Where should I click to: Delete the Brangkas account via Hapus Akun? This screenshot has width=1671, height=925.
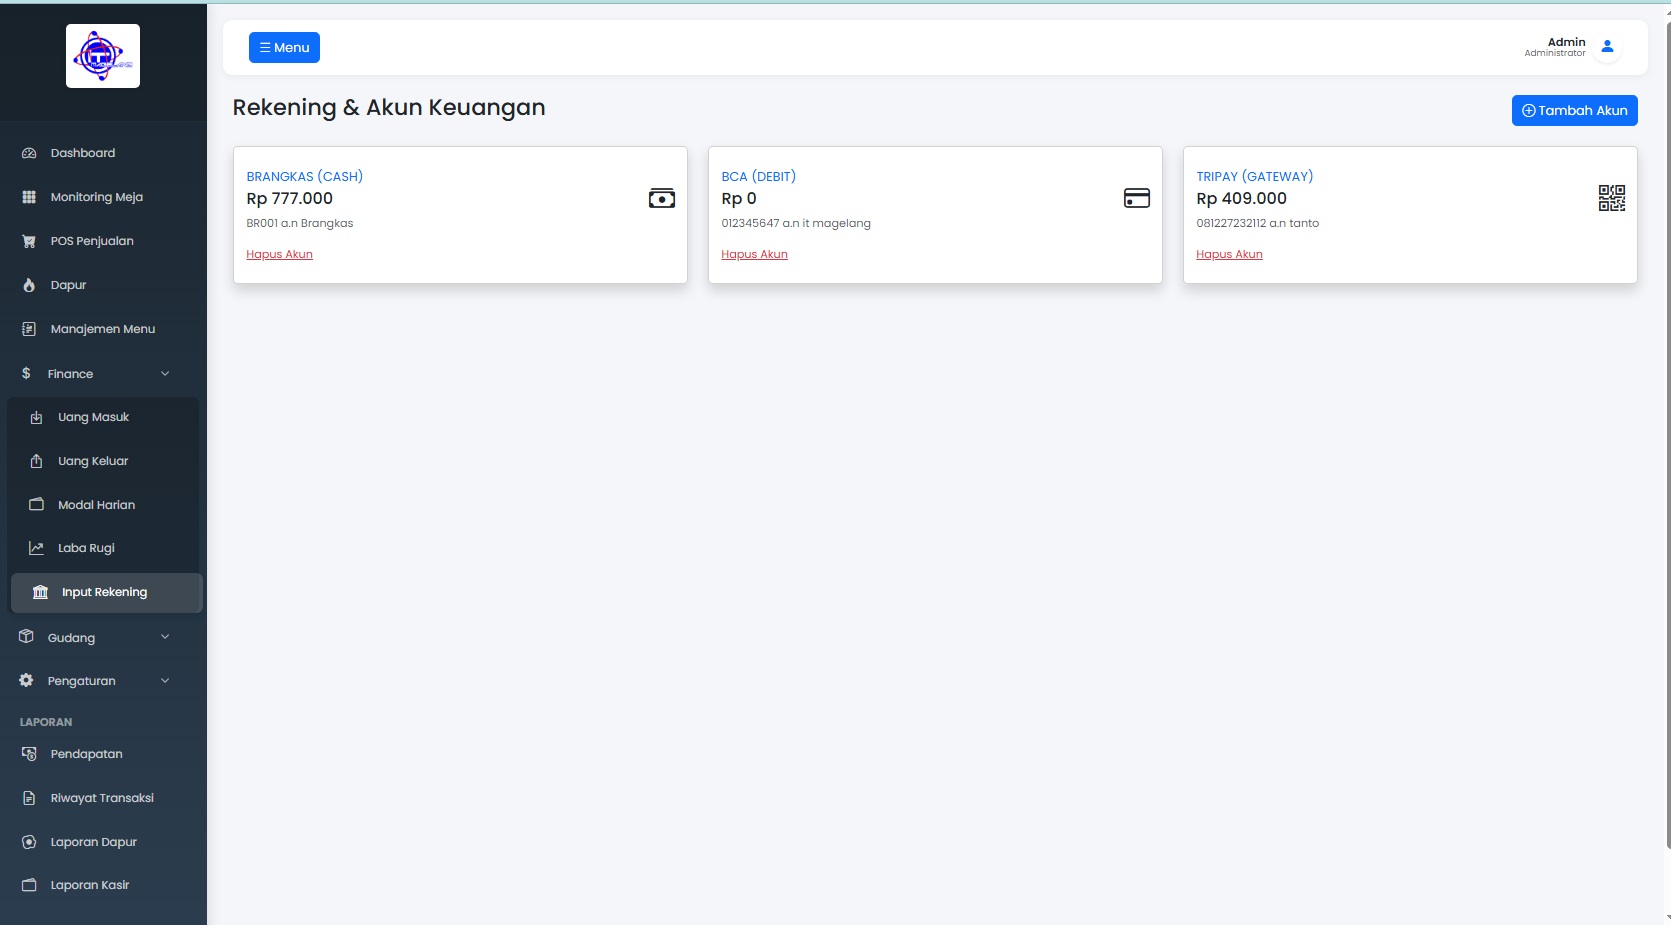(279, 254)
